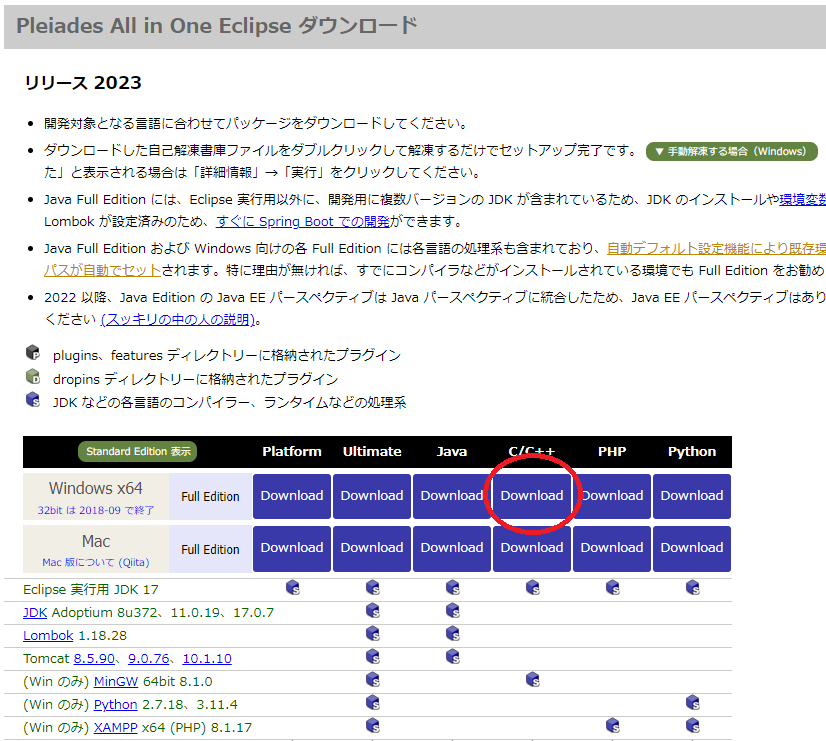826x741 pixels.
Task: Download Mac Java Full Edition
Action: pyautogui.click(x=452, y=548)
